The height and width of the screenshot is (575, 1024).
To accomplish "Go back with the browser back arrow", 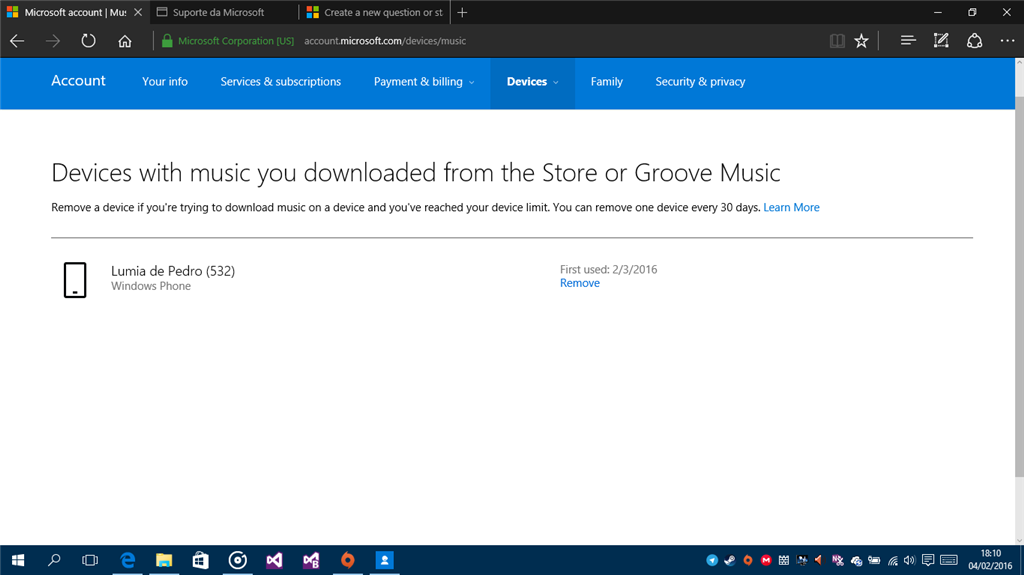I will pos(17,41).
